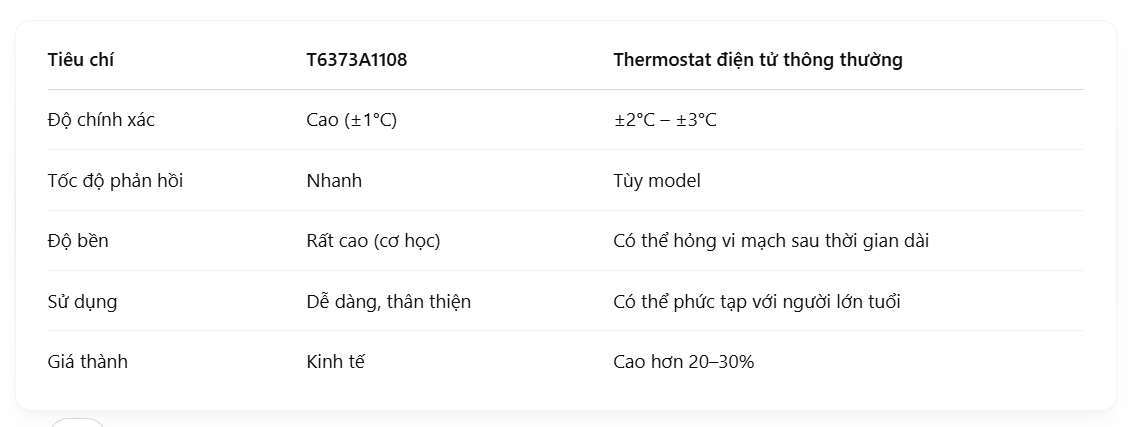Click the rounded button below the table
The height and width of the screenshot is (427, 1134).
click(x=78, y=423)
